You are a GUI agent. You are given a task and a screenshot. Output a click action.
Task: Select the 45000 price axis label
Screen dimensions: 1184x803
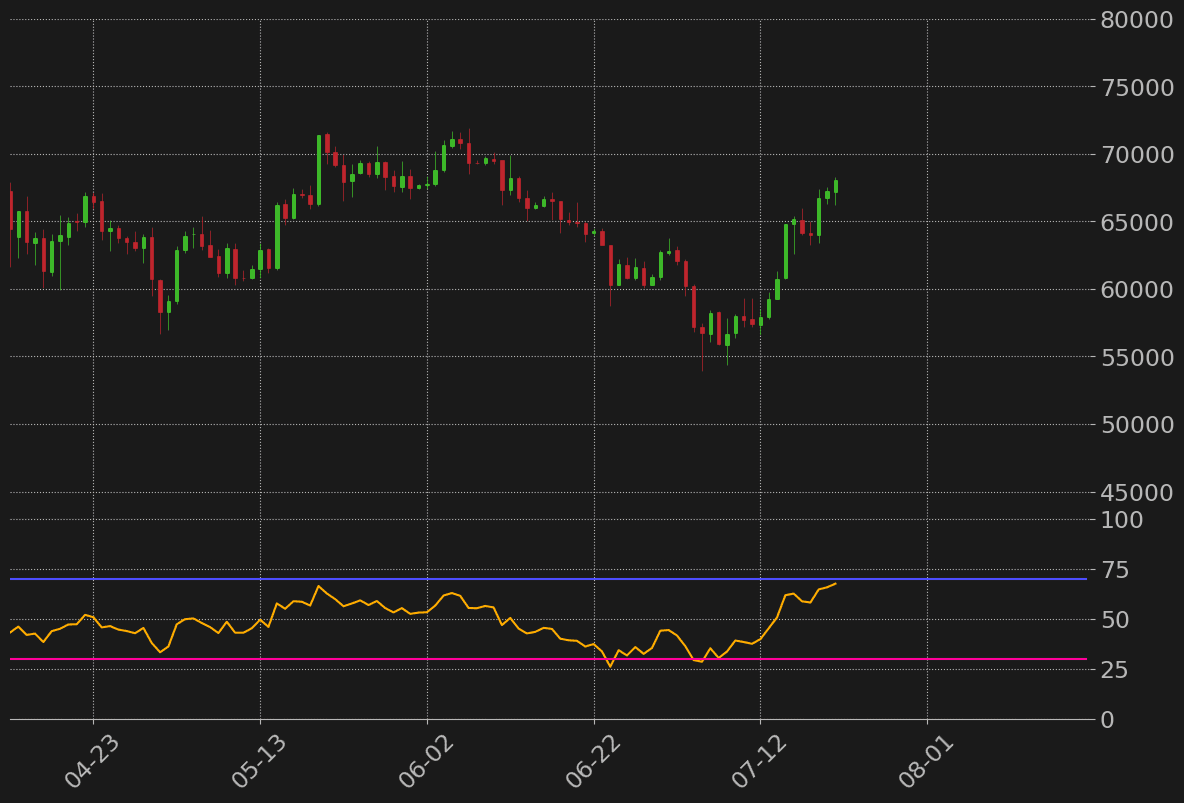pyautogui.click(x=1137, y=492)
